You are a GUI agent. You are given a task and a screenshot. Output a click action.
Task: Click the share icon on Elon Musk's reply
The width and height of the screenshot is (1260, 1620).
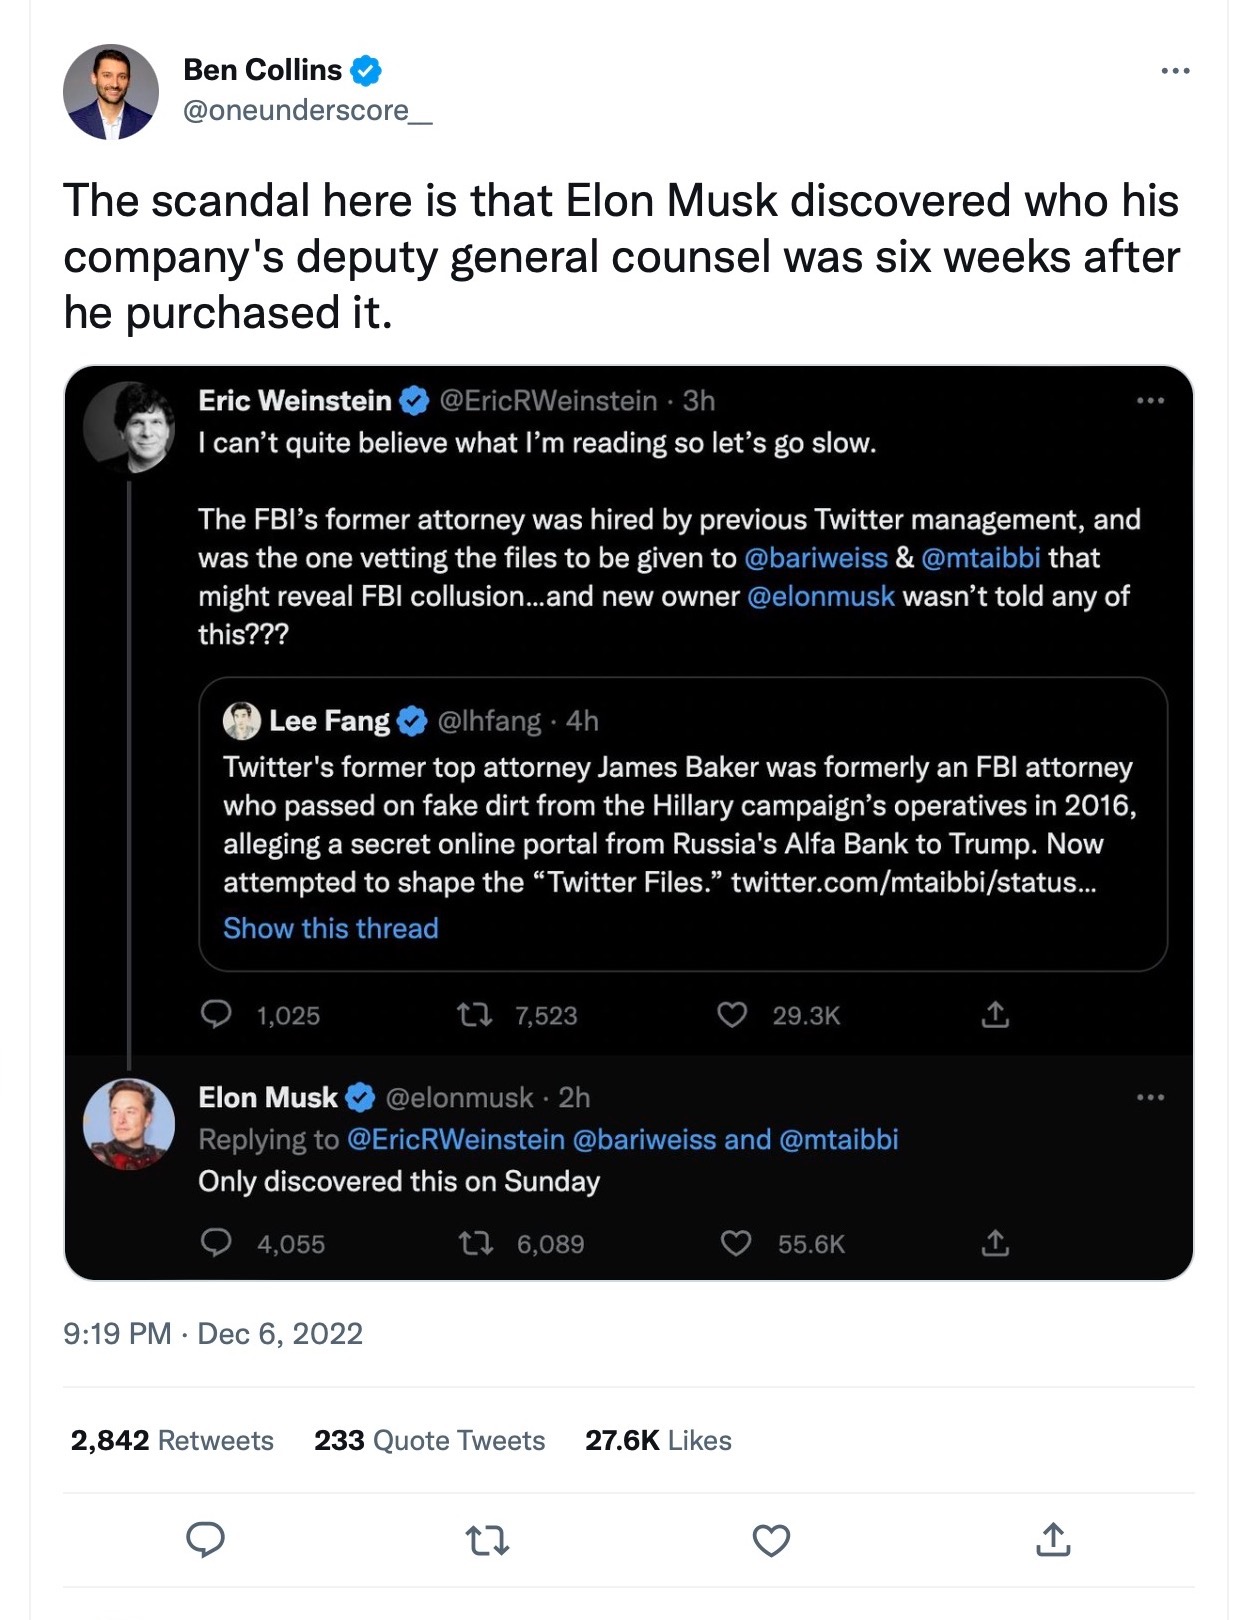pyautogui.click(x=995, y=1243)
